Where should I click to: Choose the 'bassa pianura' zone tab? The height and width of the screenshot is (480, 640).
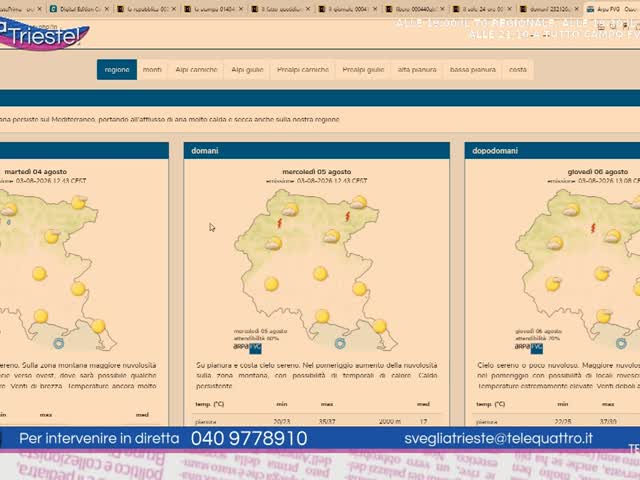pos(473,70)
